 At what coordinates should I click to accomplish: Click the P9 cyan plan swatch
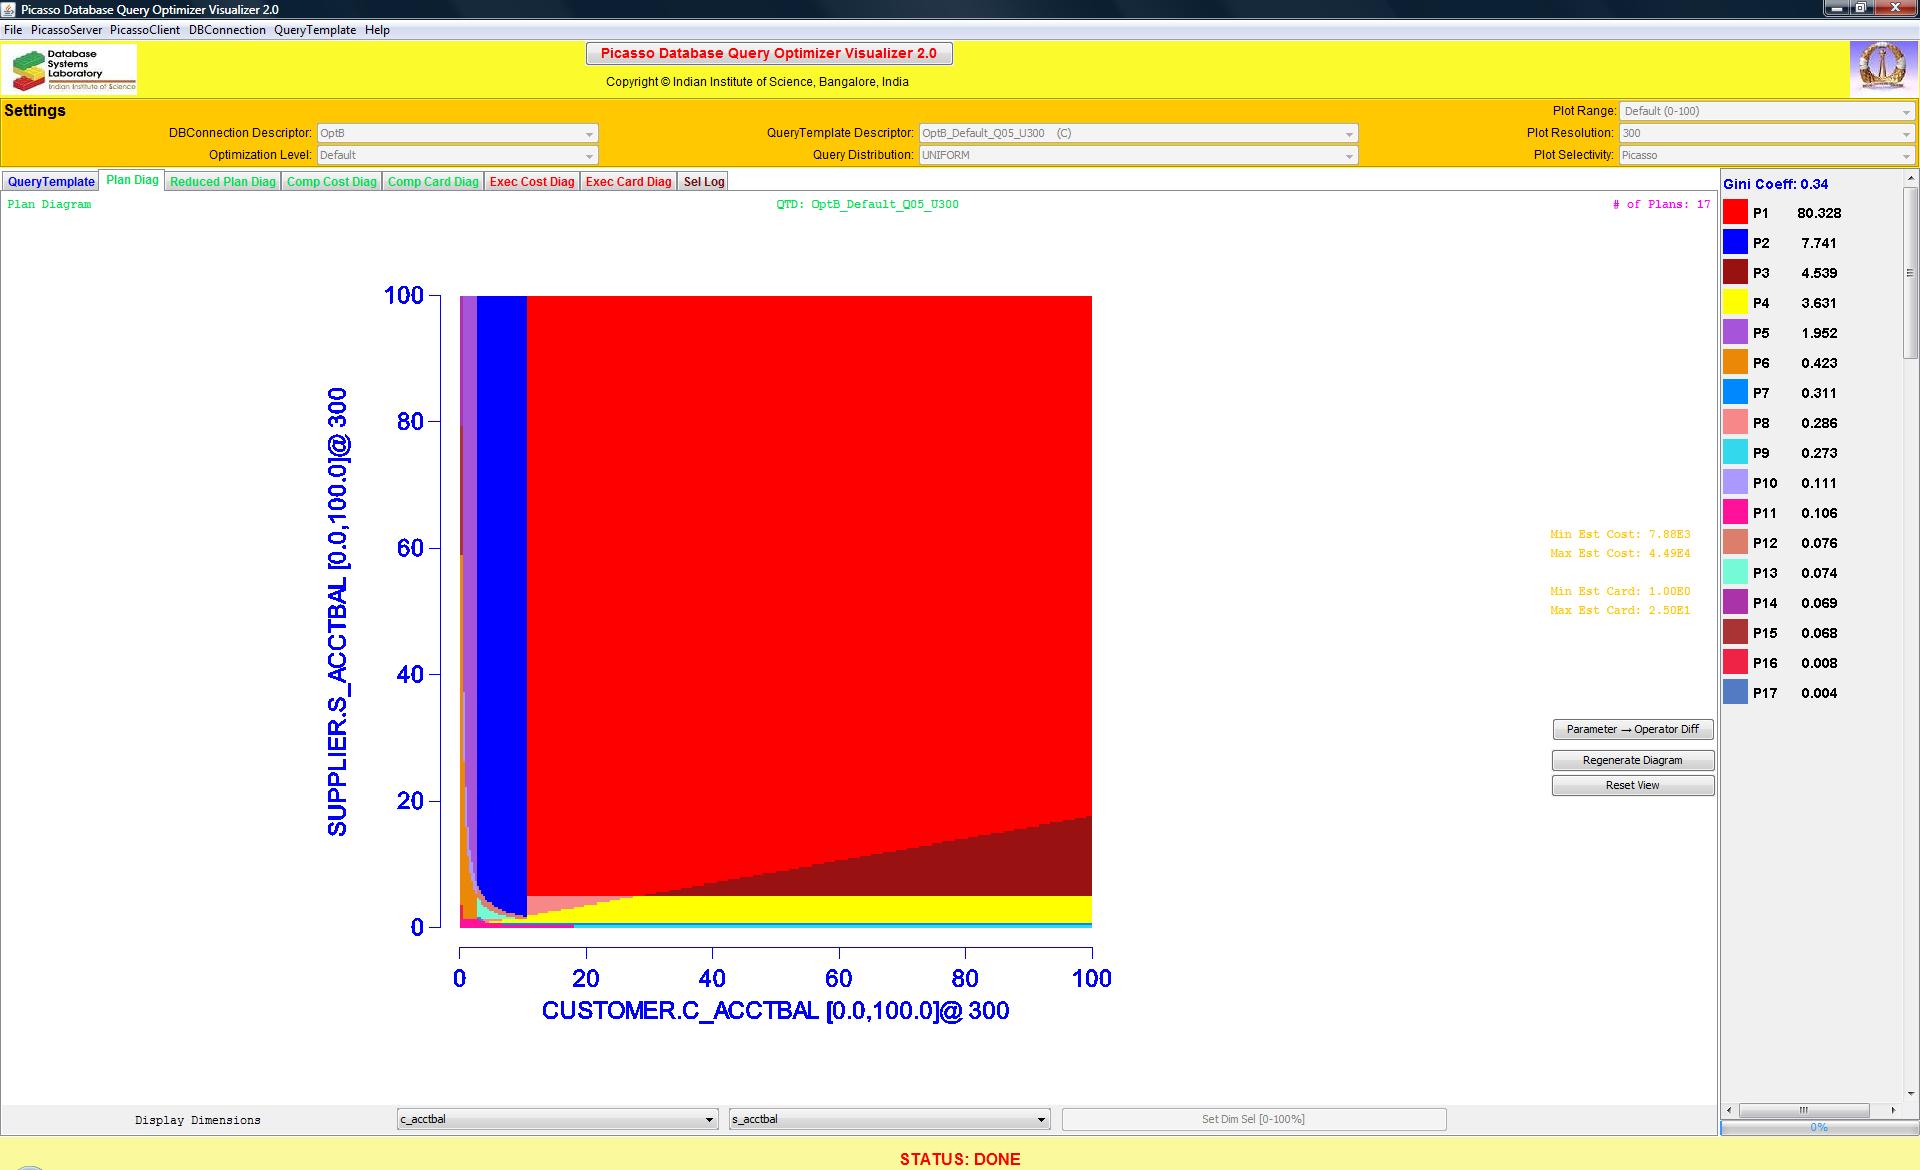[x=1735, y=452]
